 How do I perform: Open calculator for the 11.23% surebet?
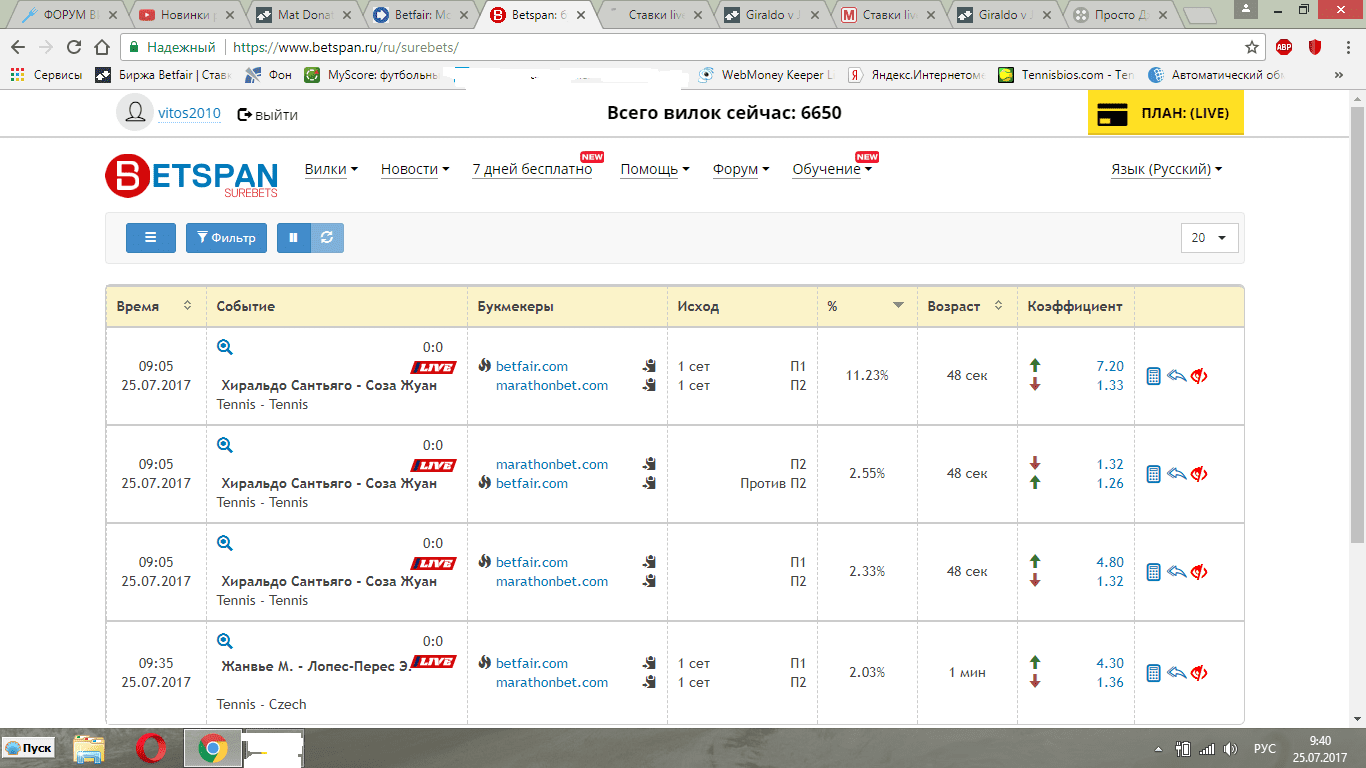[1153, 376]
